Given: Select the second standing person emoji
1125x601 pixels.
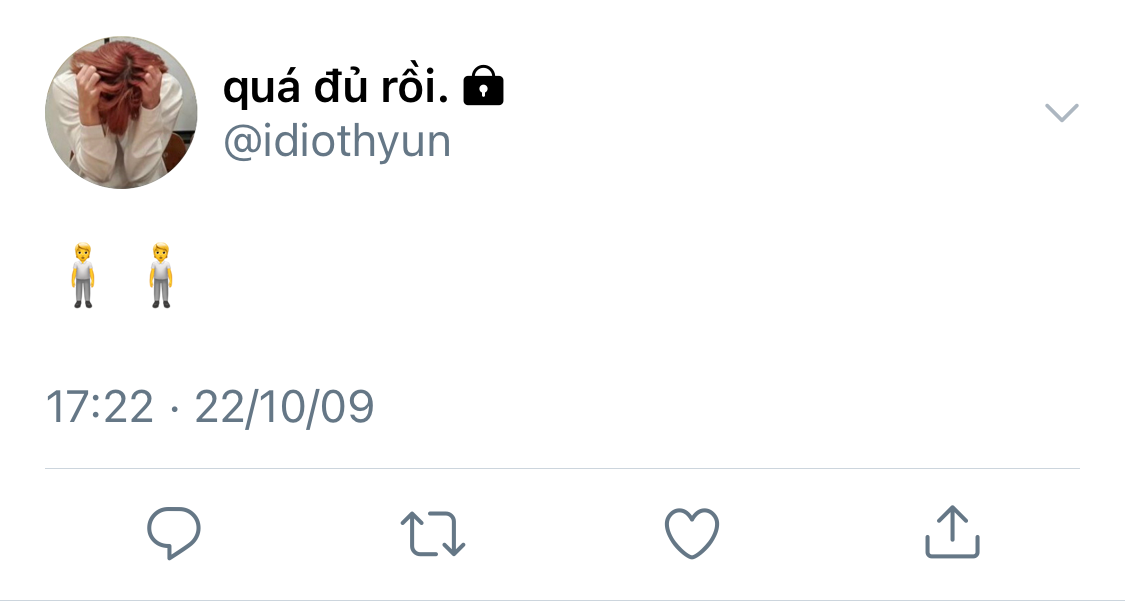Looking at the screenshot, I should (161, 275).
